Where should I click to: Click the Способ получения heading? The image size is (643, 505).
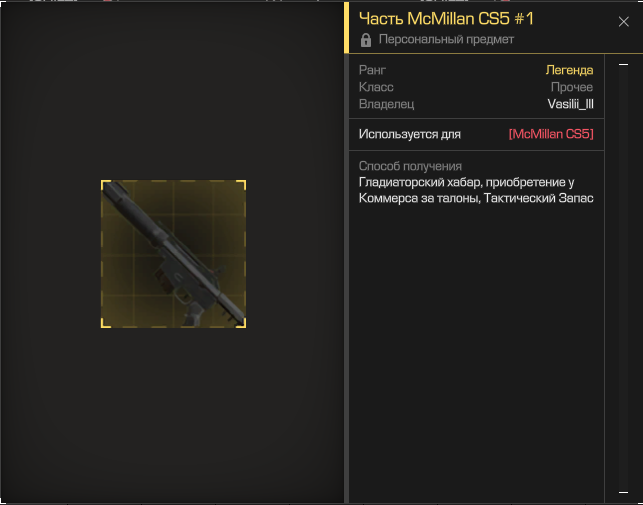(410, 166)
